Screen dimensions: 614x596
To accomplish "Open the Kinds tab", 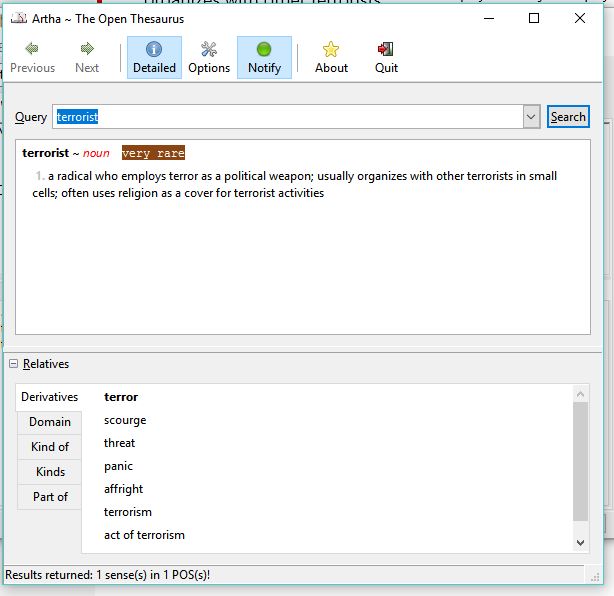I will pyautogui.click(x=49, y=472).
